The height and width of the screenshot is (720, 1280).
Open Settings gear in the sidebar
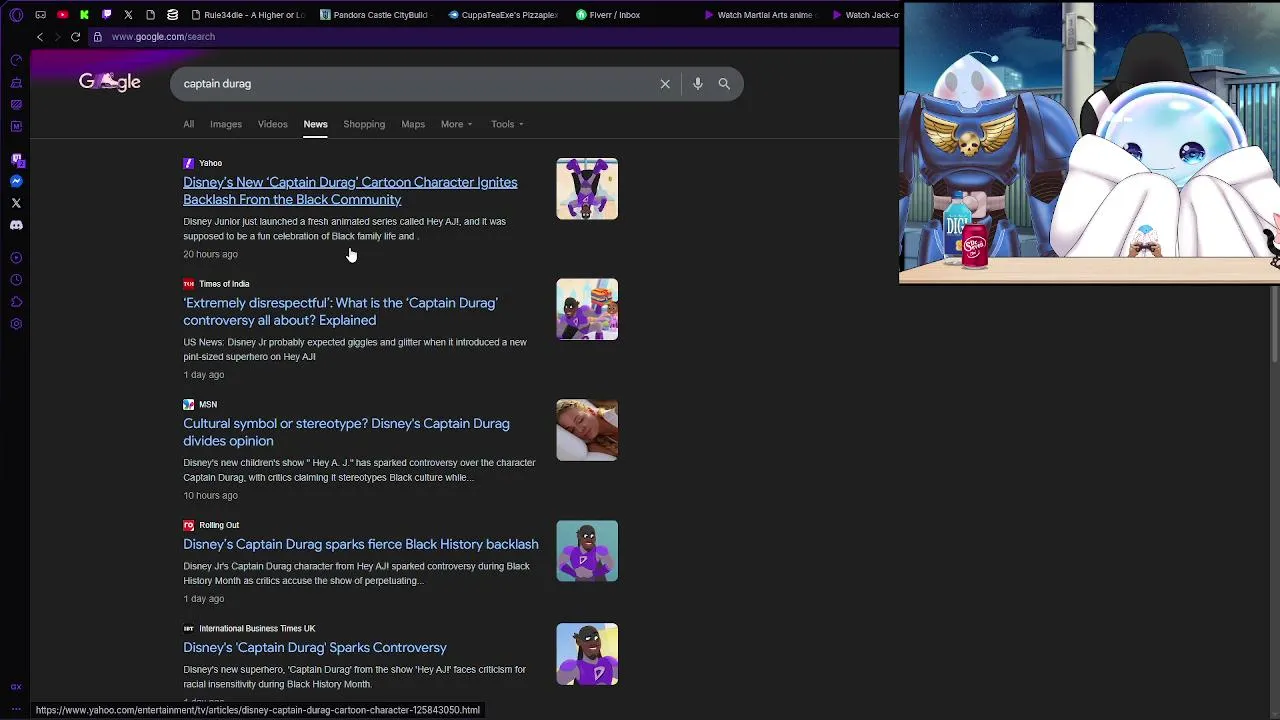[16, 324]
